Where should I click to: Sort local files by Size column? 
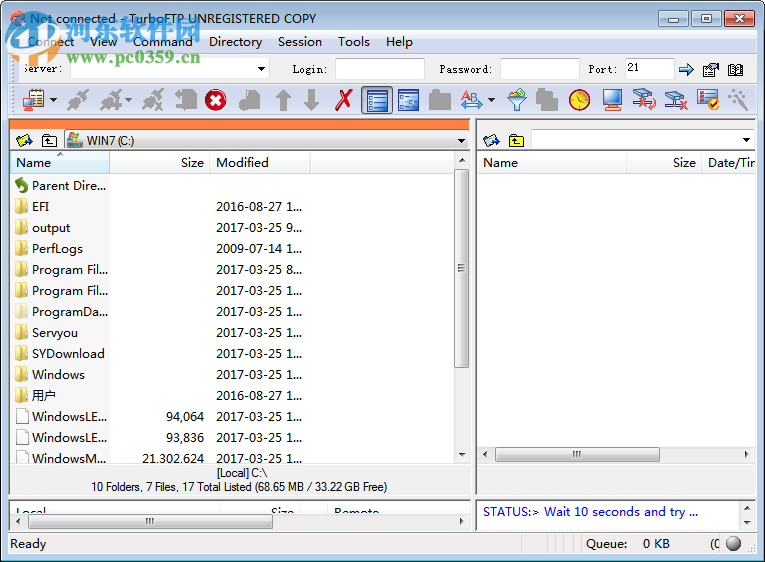coord(160,162)
